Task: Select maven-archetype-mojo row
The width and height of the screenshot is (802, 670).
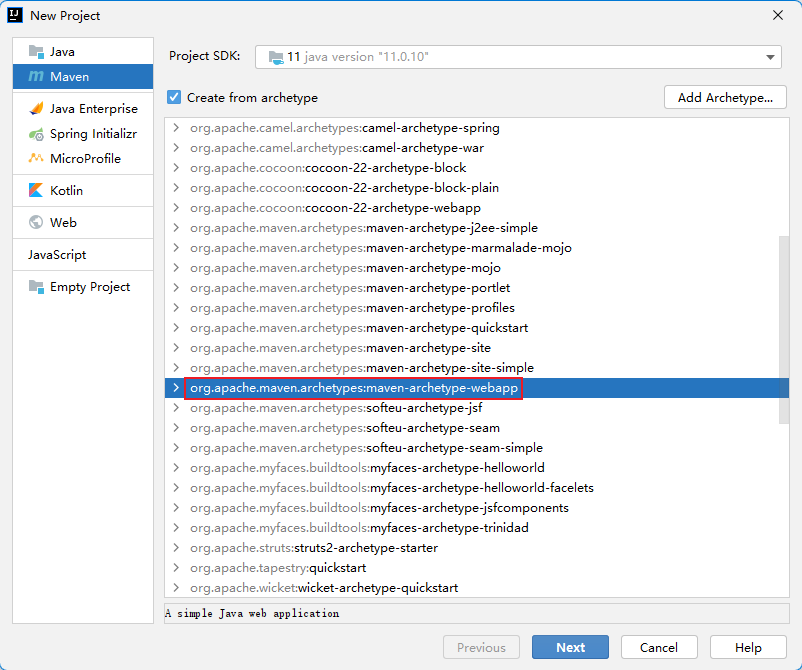Action: tap(477, 267)
